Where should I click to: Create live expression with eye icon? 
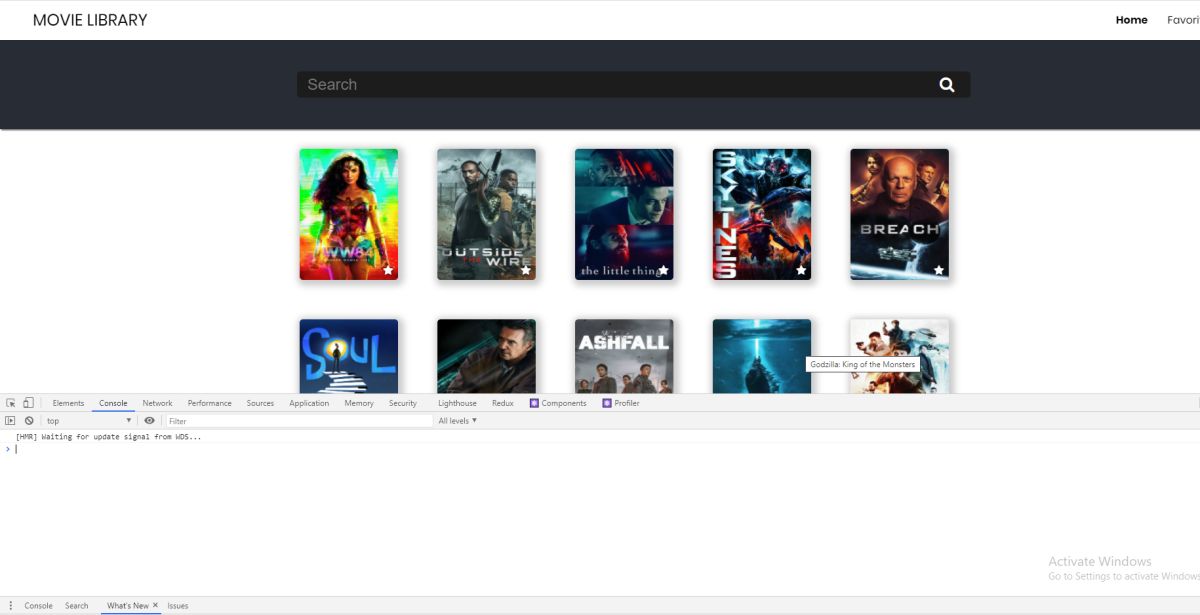click(149, 421)
